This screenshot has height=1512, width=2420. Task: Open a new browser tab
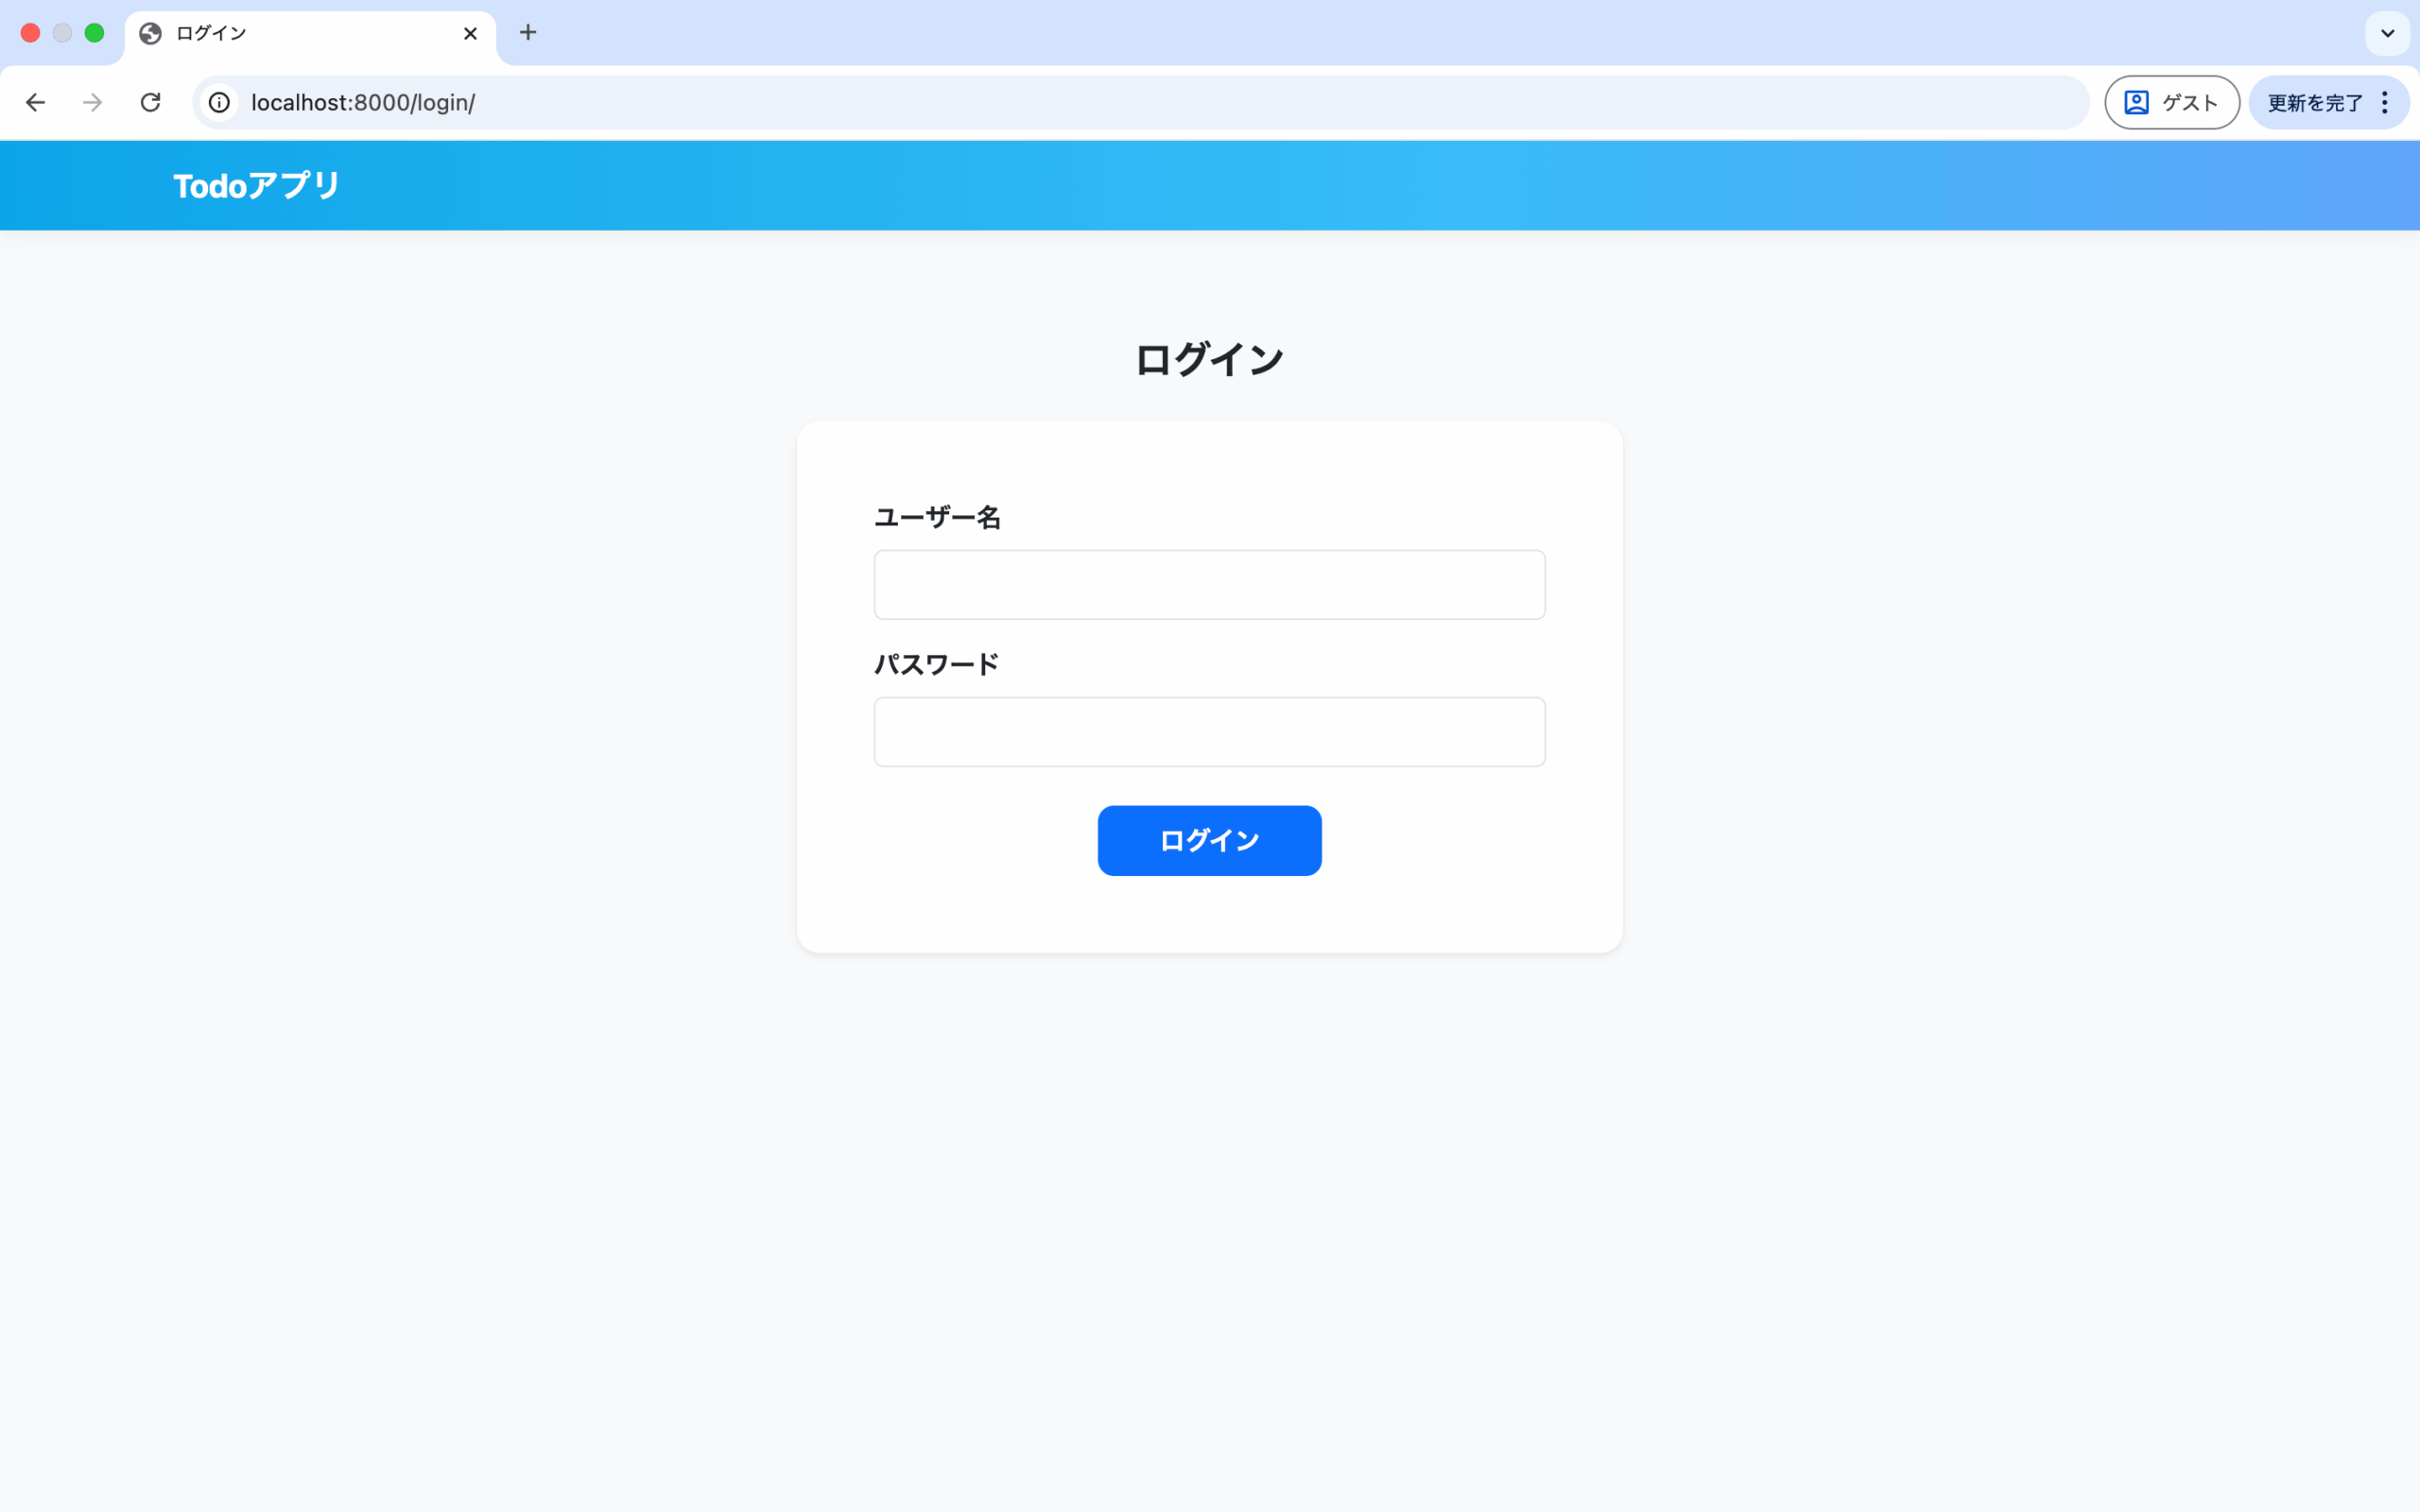click(528, 33)
